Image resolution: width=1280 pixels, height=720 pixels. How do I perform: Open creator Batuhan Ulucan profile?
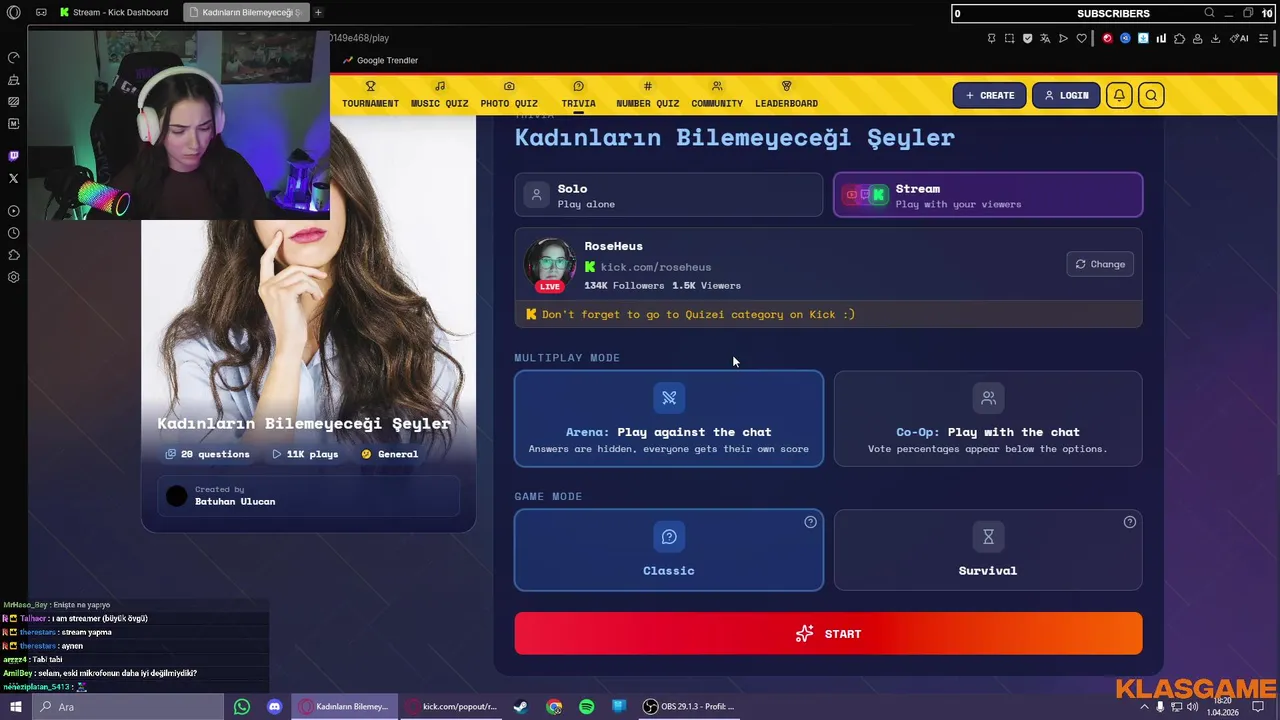(x=235, y=501)
